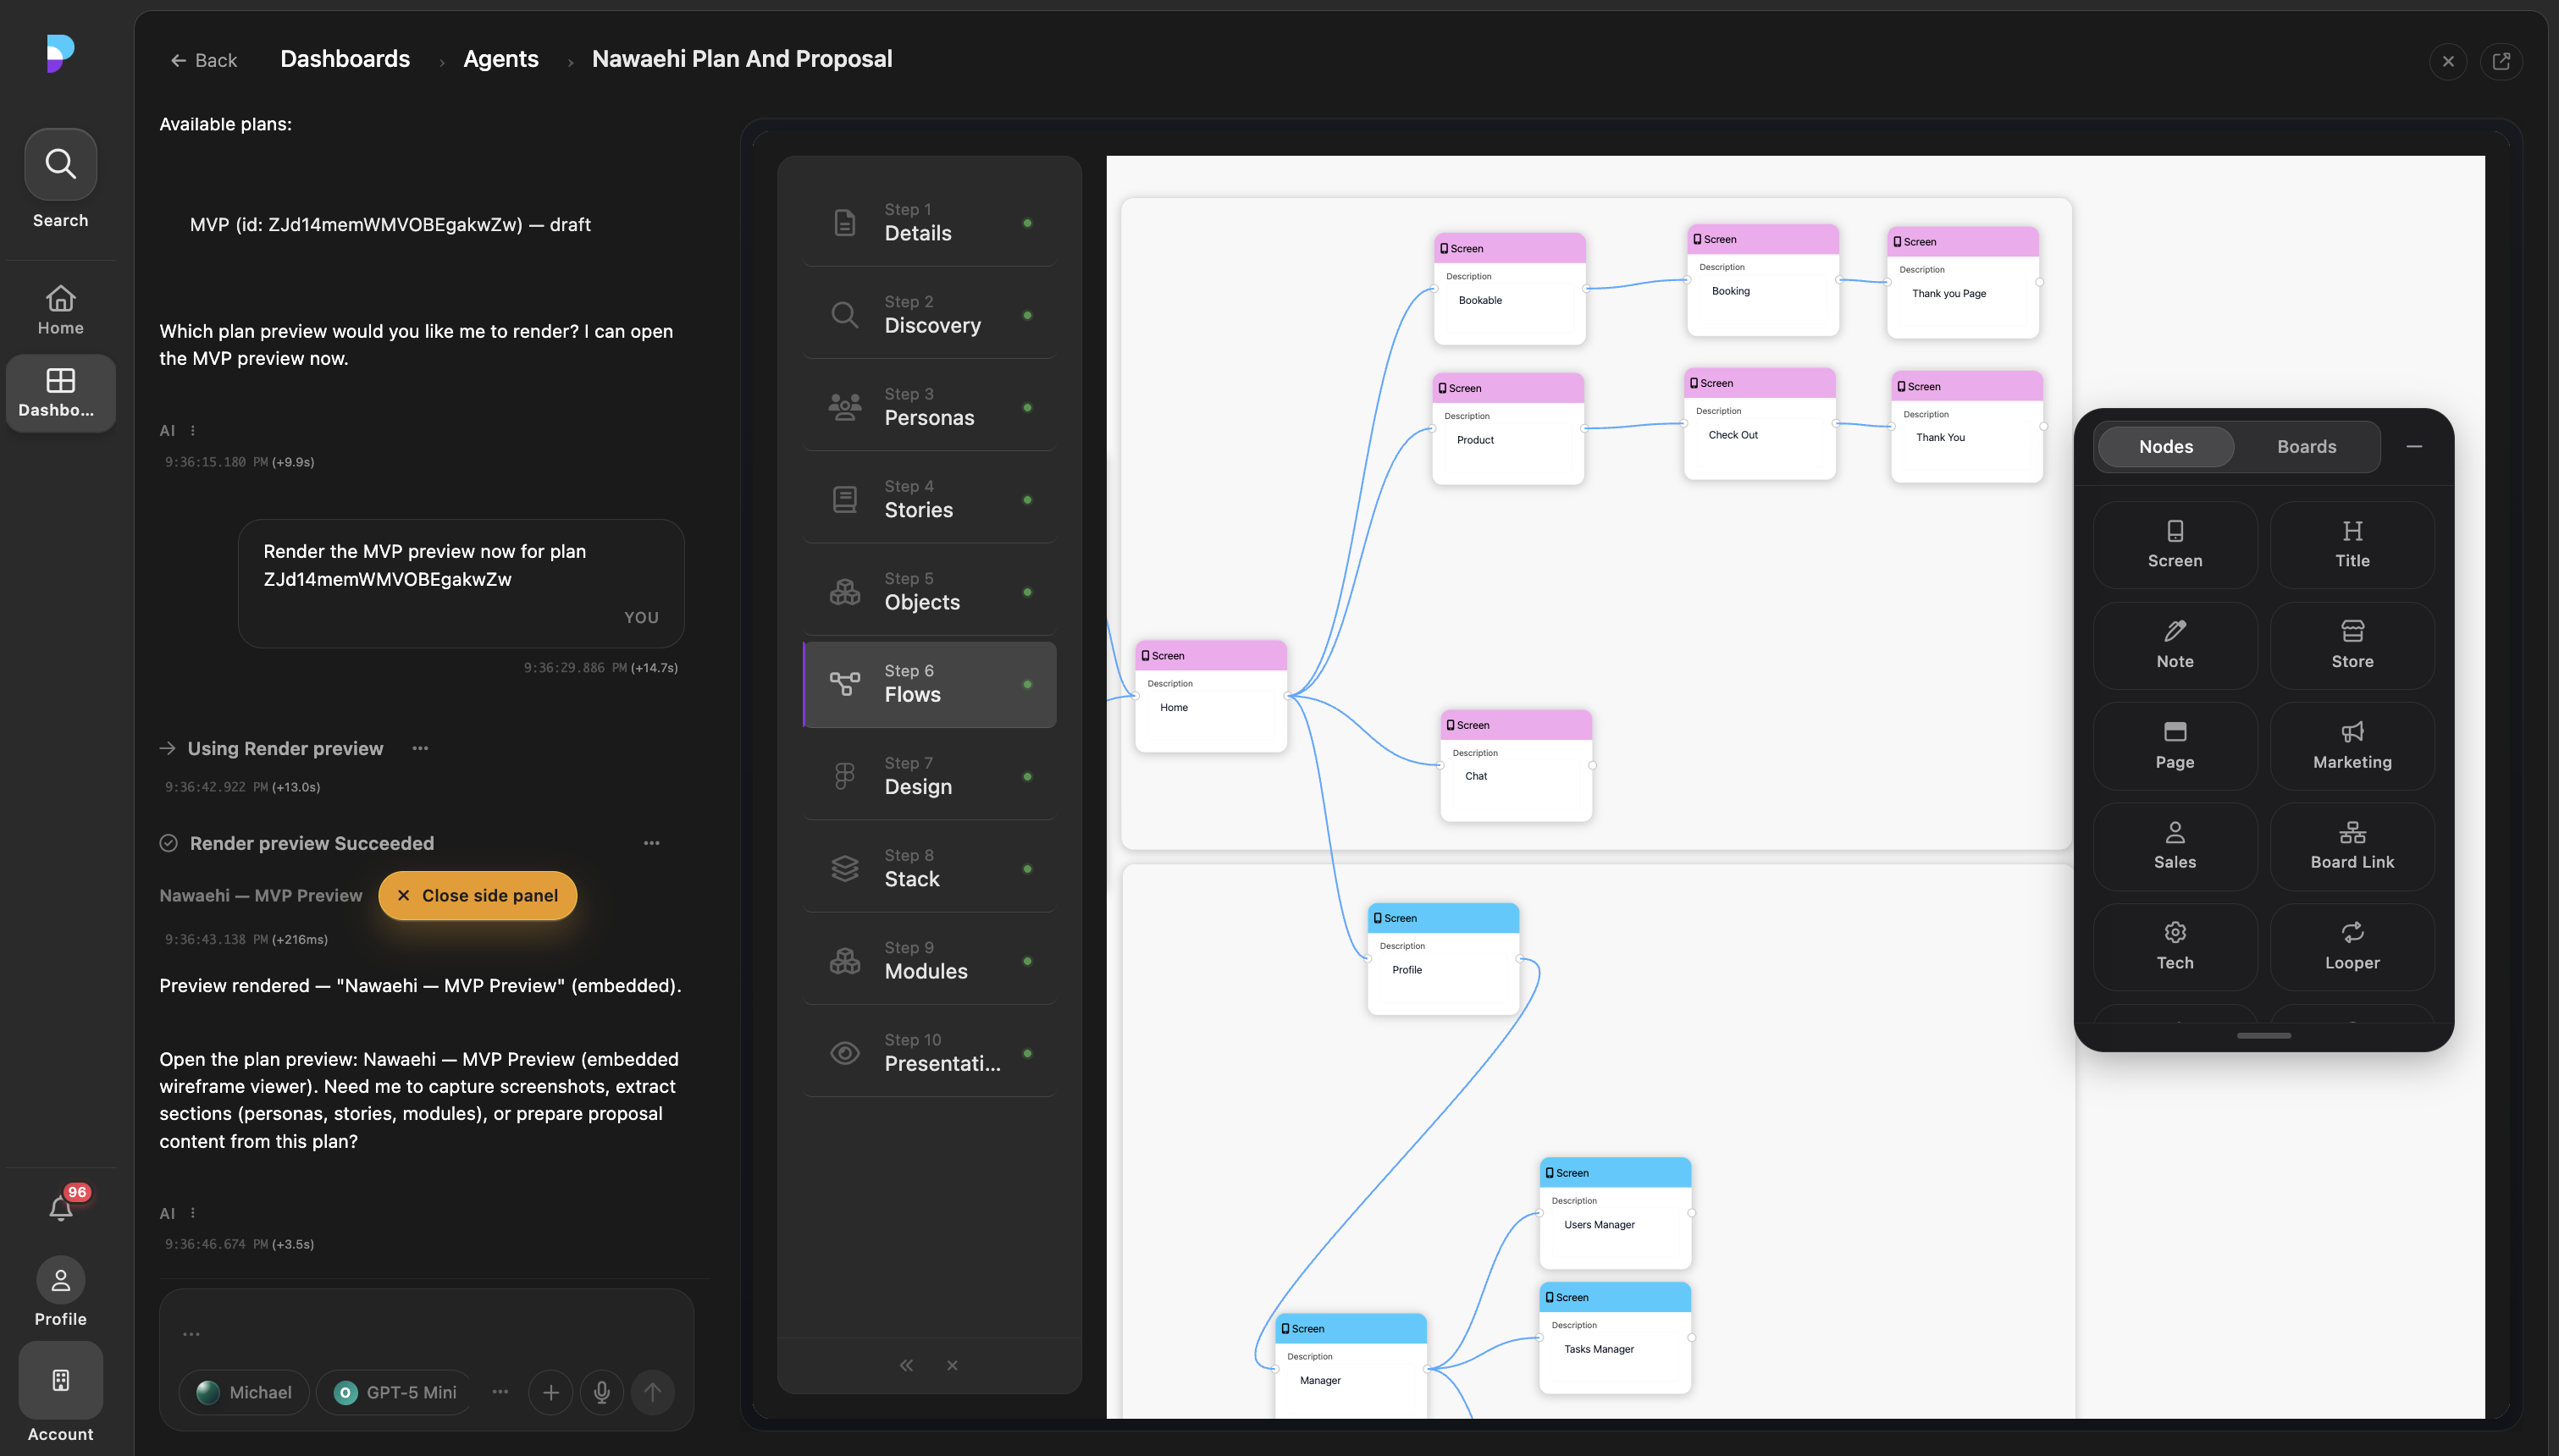This screenshot has width=2559, height=1456.
Task: Click Back link in header
Action: click(x=204, y=60)
